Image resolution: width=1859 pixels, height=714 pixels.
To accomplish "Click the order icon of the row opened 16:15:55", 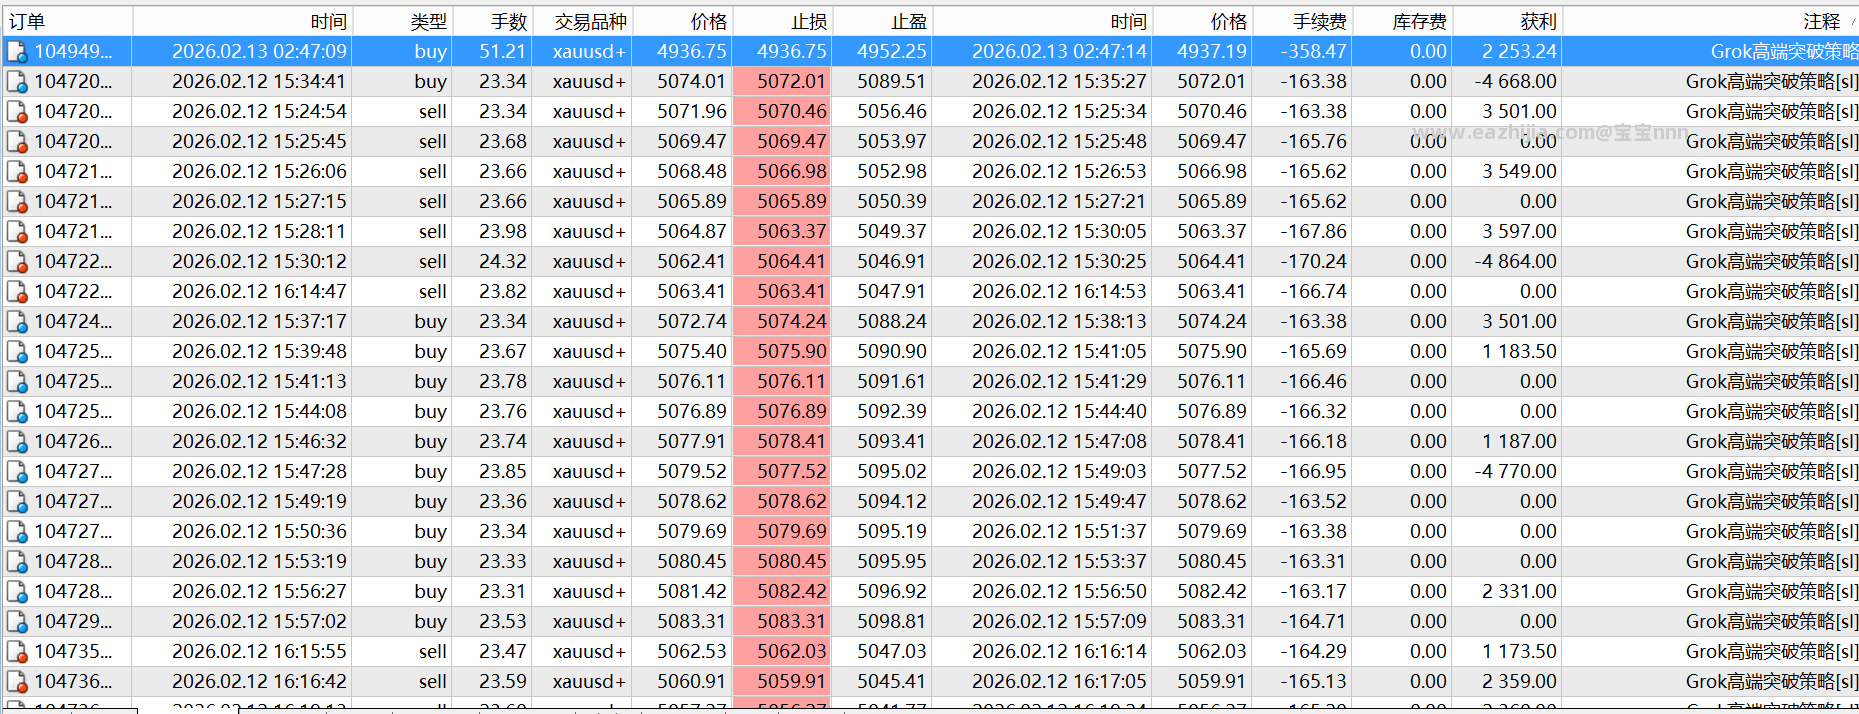I will click(17, 652).
